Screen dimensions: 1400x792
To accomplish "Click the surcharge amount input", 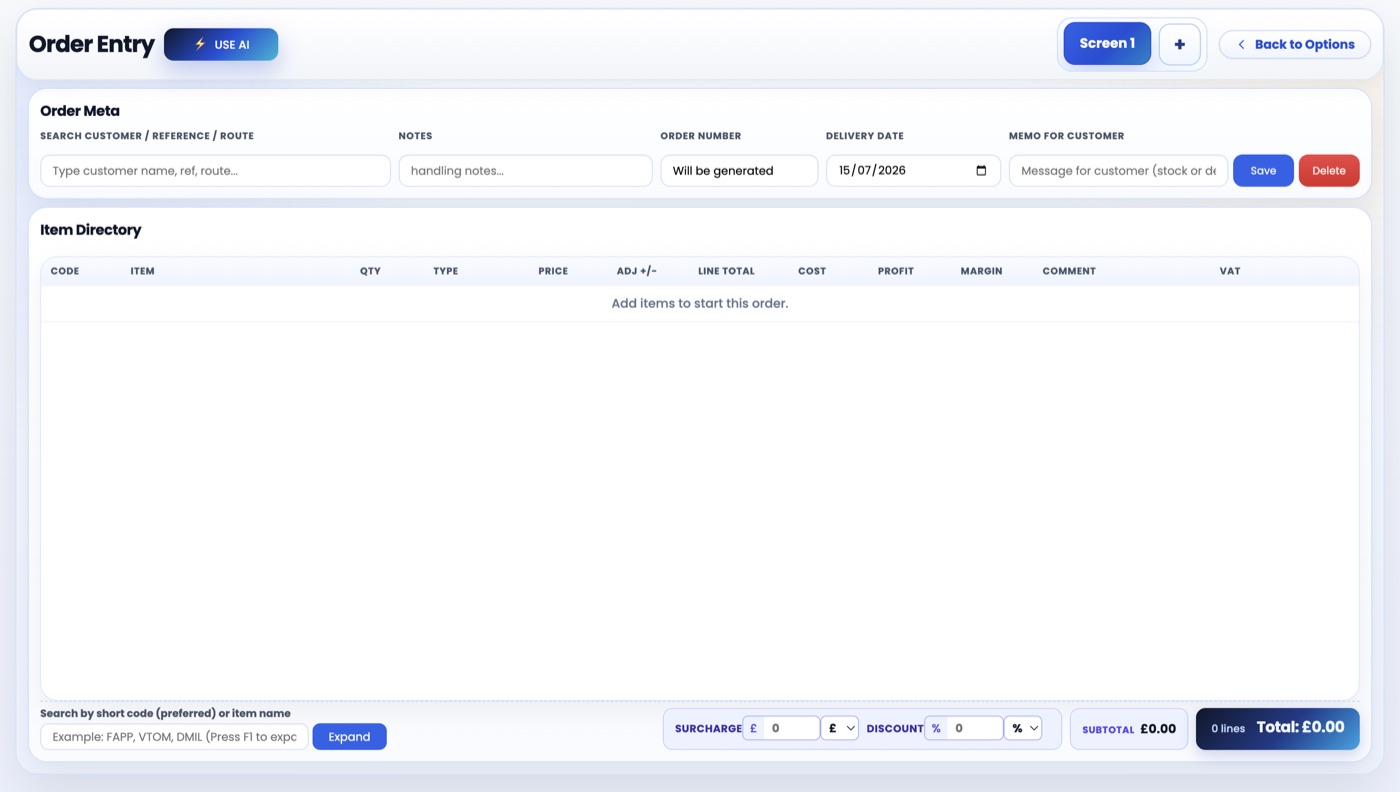I will click(x=792, y=728).
